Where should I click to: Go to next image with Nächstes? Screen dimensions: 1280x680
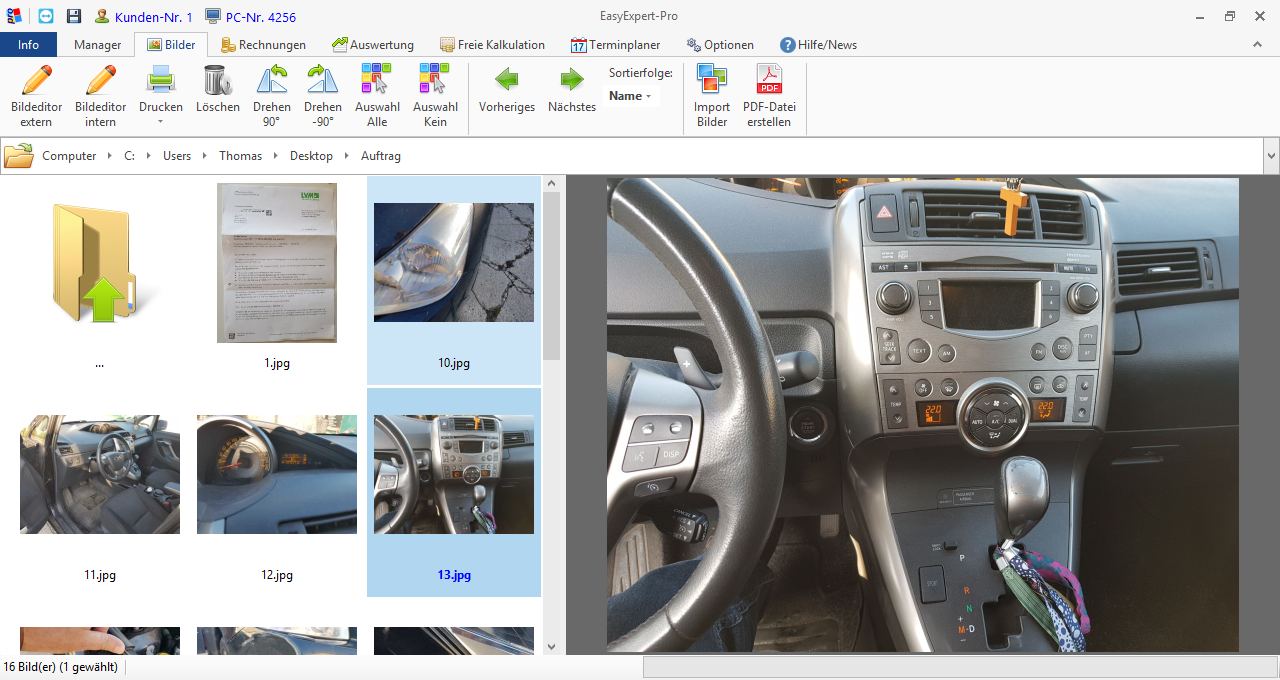pos(572,89)
